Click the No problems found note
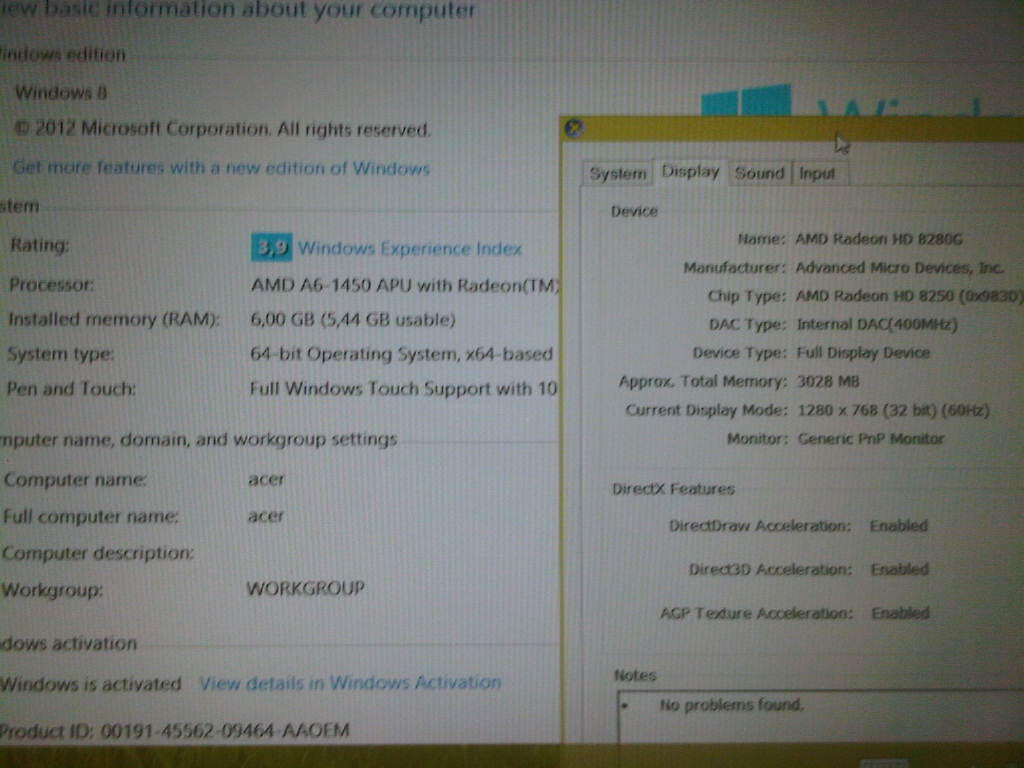Screen dimensions: 1024x768 731,705
